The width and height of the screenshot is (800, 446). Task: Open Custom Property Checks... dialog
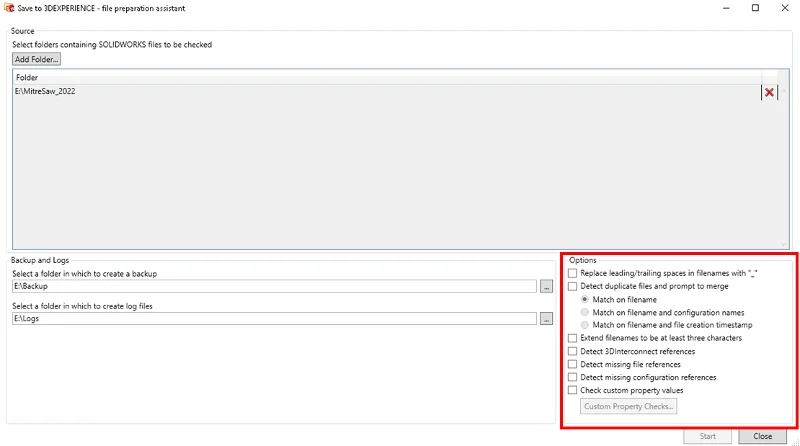click(x=628, y=406)
